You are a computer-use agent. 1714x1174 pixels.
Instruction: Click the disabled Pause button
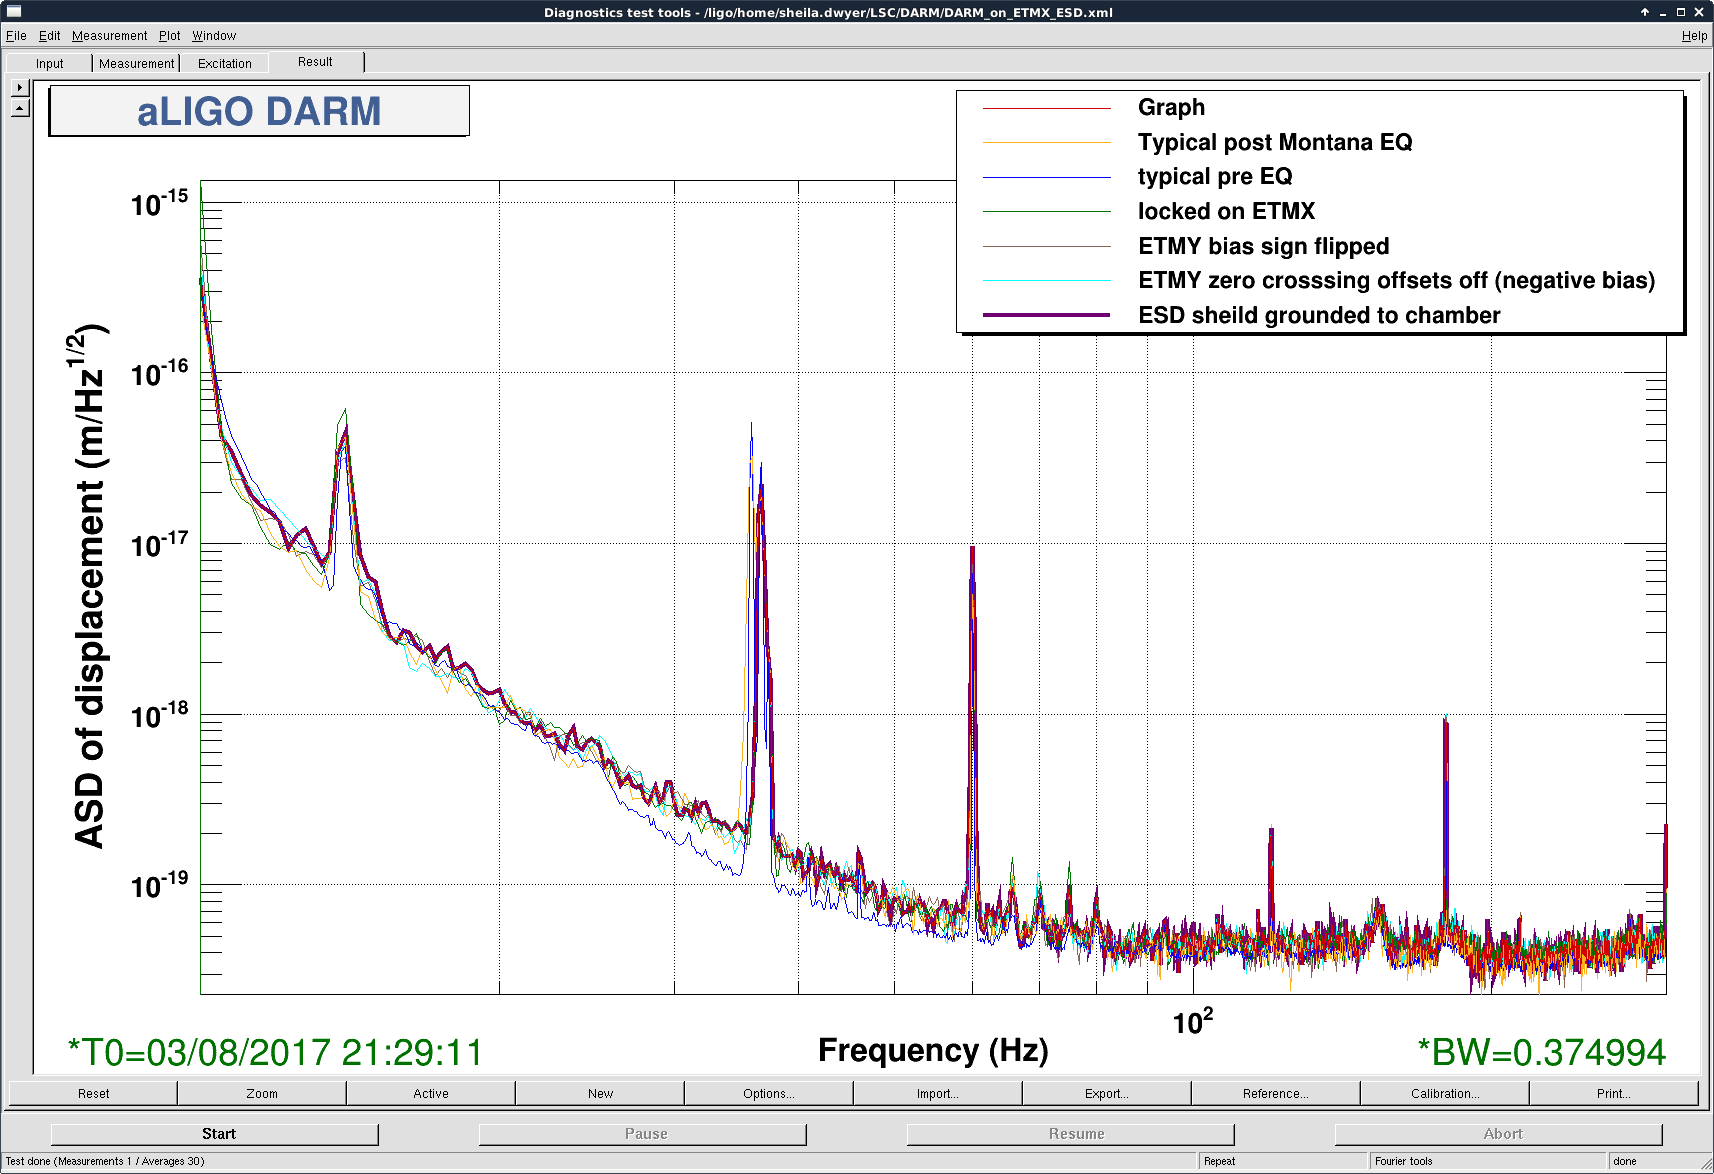643,1134
